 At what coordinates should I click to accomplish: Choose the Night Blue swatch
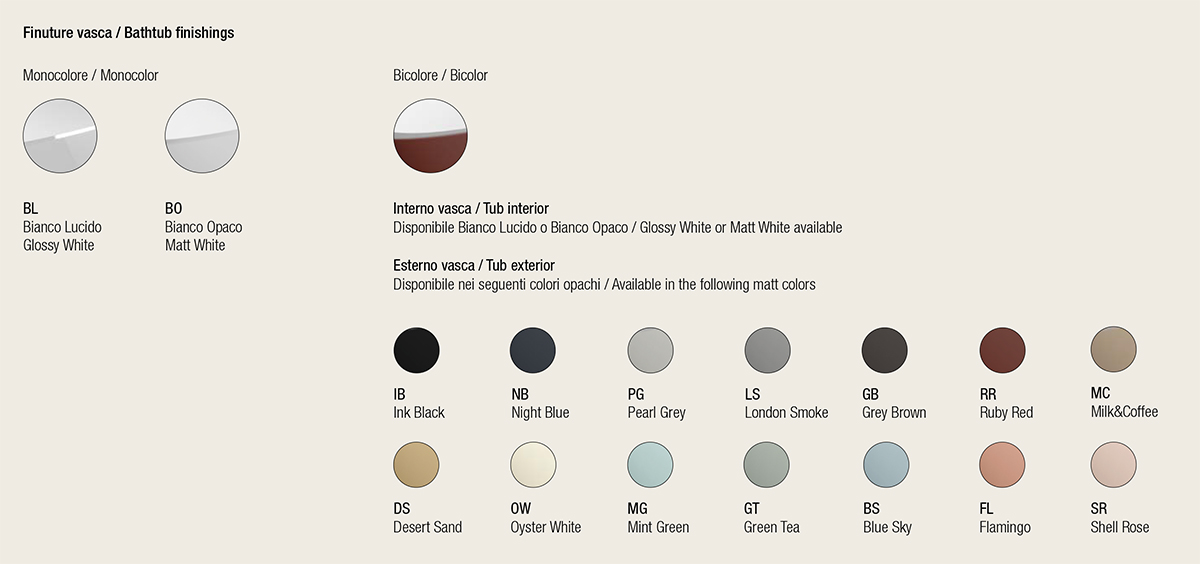click(533, 350)
